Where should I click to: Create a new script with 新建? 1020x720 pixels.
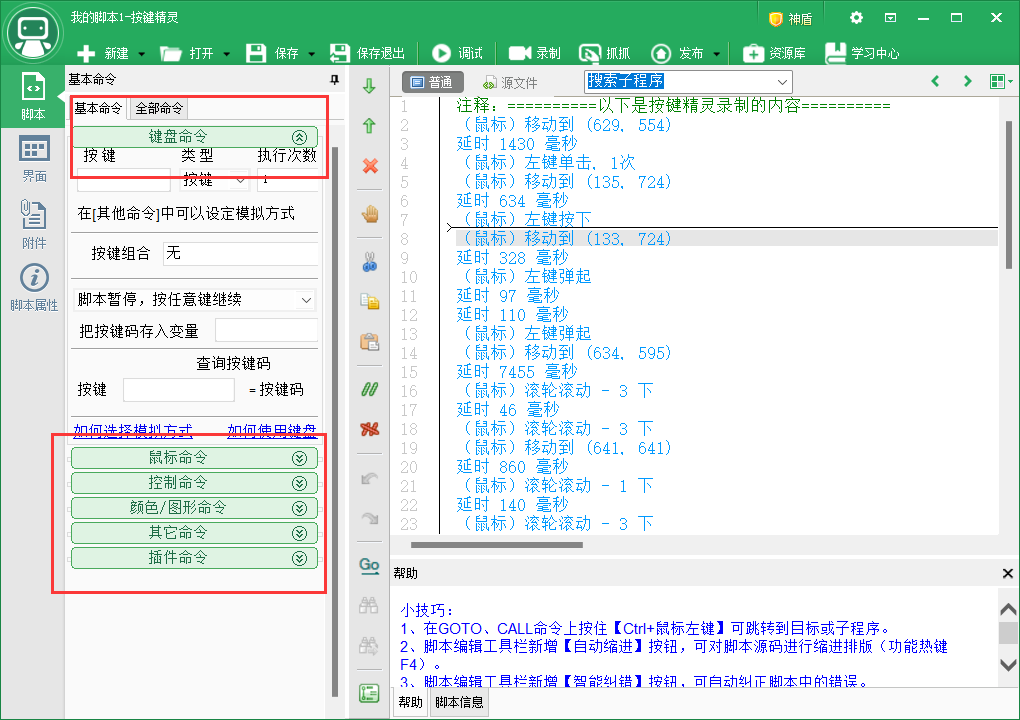(102, 53)
